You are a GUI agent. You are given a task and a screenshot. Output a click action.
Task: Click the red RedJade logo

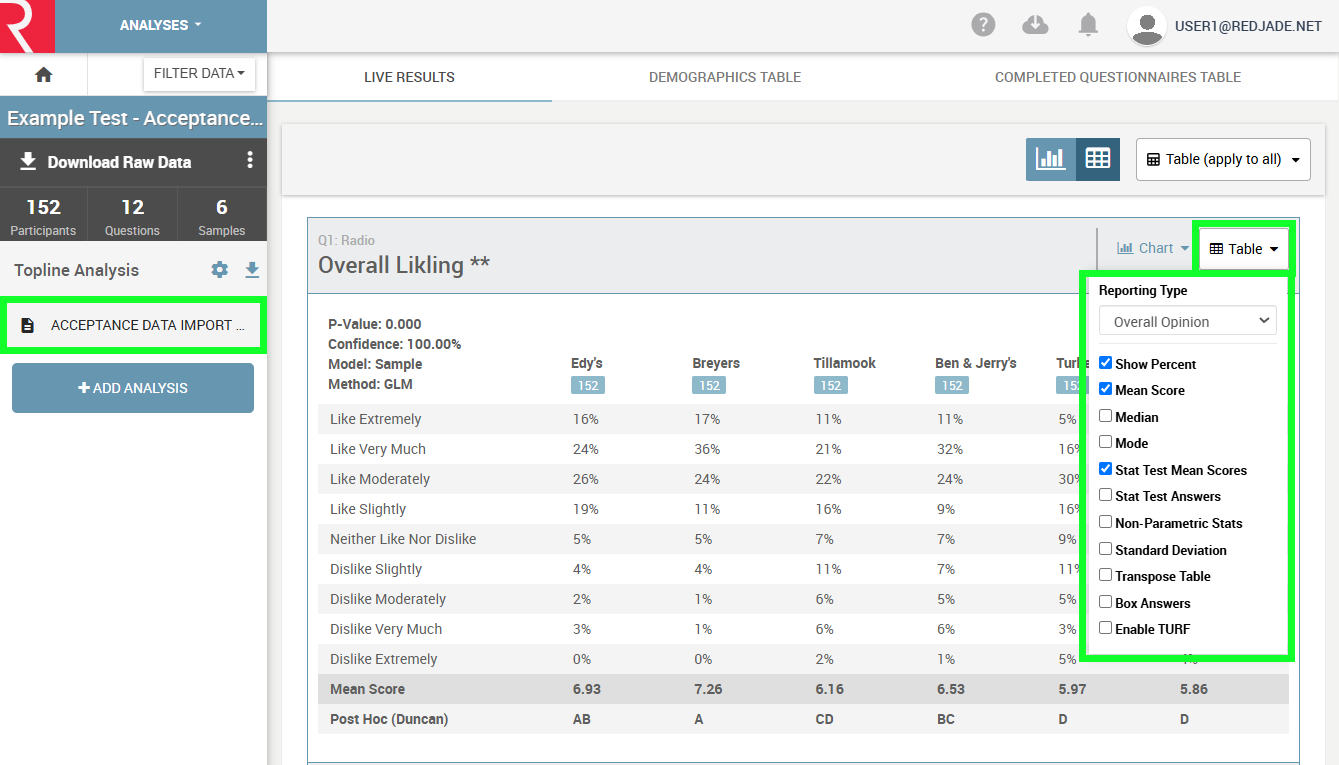[27, 26]
